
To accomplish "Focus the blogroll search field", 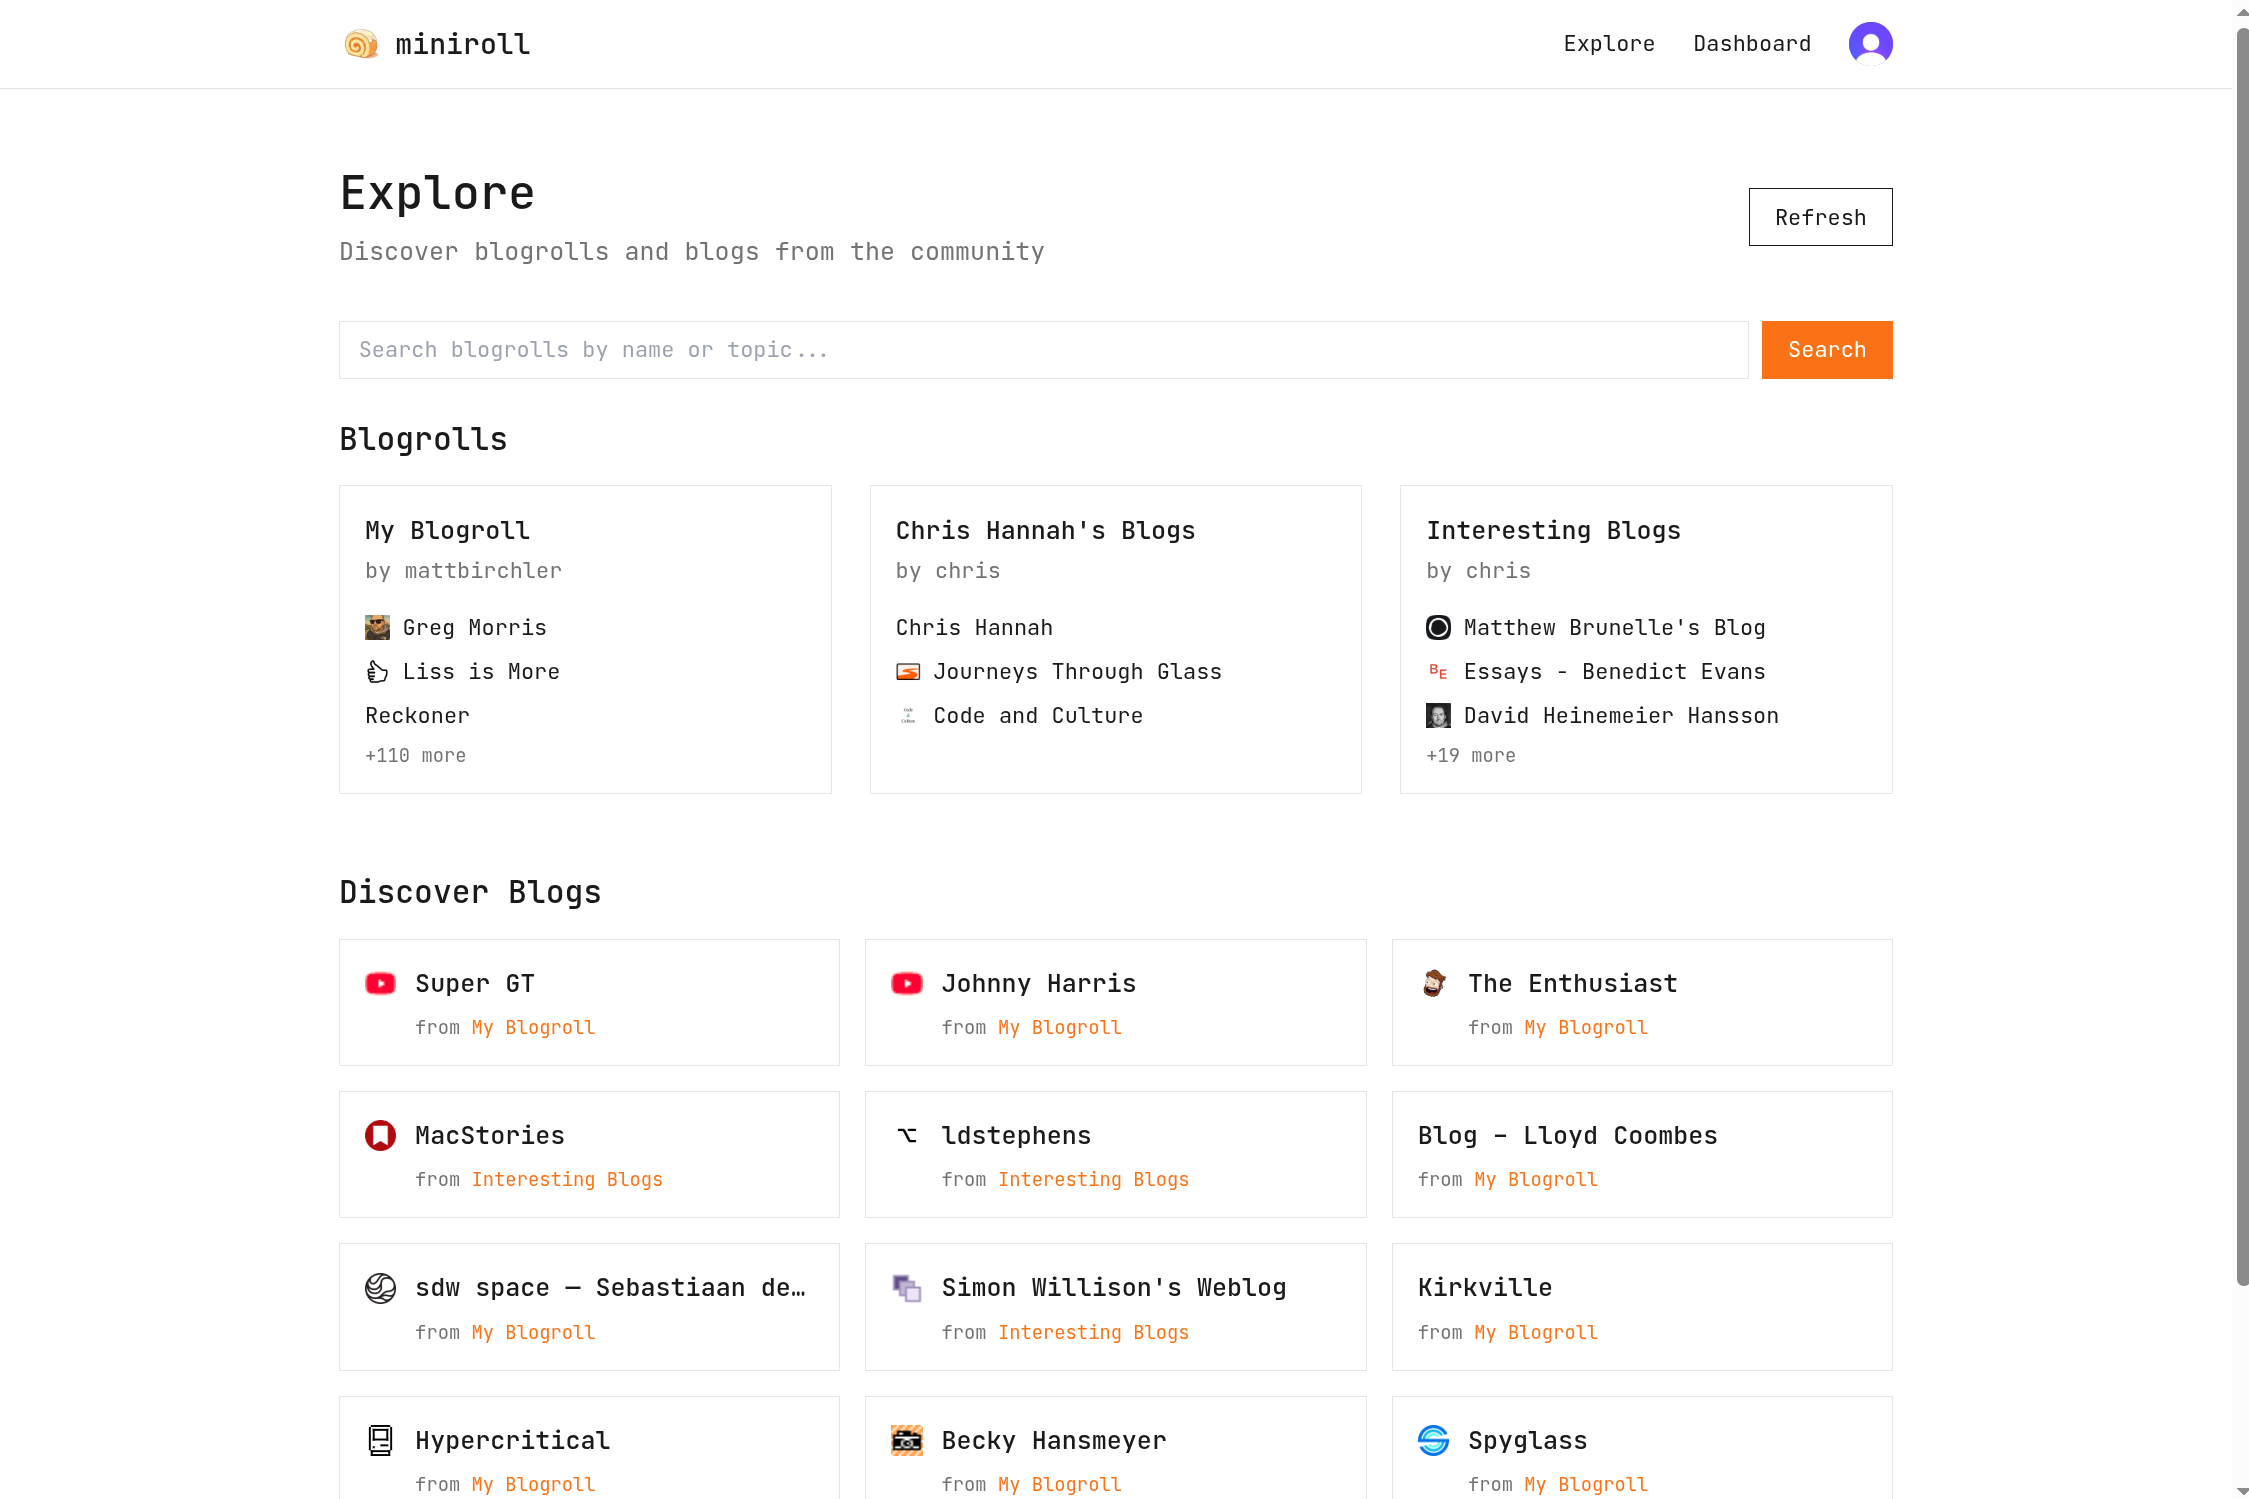I will click(x=1043, y=350).
